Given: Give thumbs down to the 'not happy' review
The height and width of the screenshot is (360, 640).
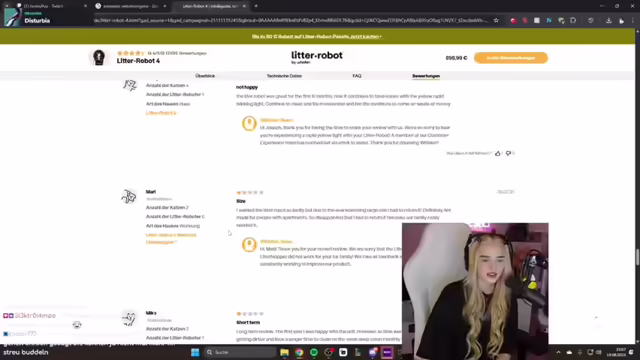Looking at the screenshot, I should click(x=508, y=153).
